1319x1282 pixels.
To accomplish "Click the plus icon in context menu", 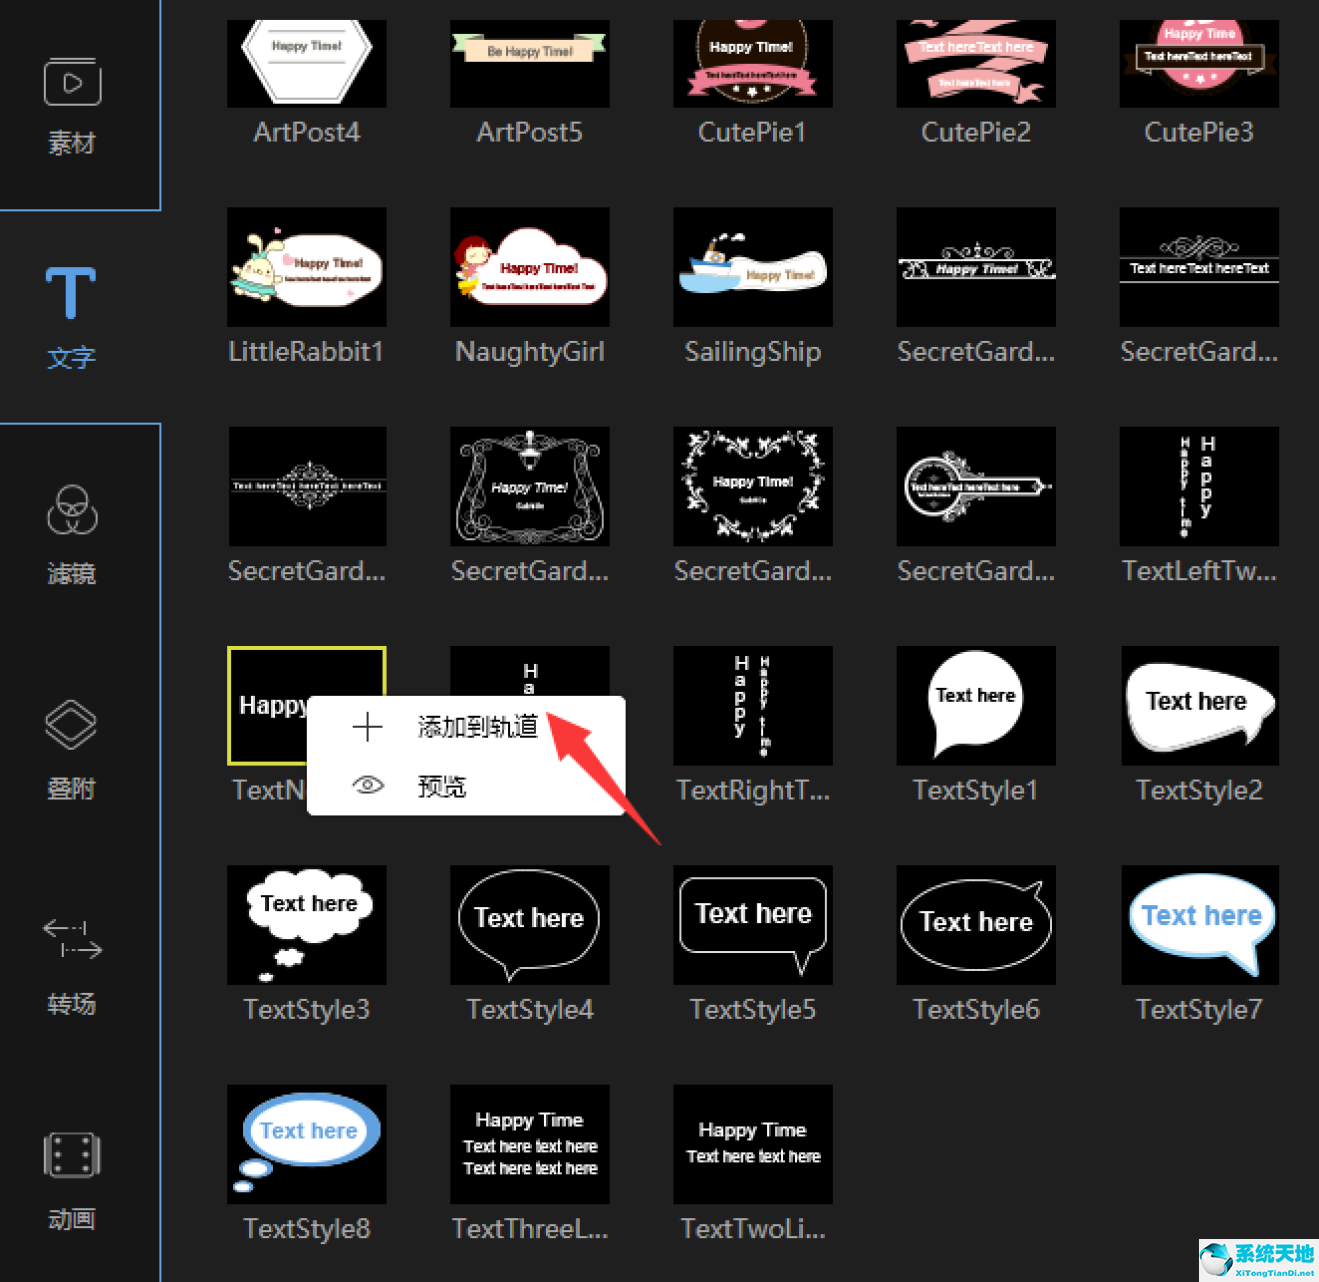I will point(368,727).
